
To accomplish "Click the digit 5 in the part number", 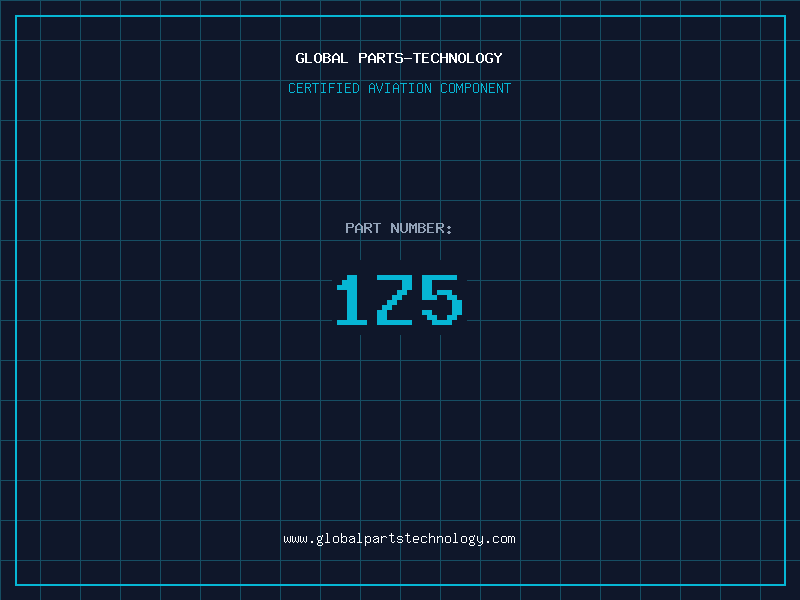I will pos(442,300).
